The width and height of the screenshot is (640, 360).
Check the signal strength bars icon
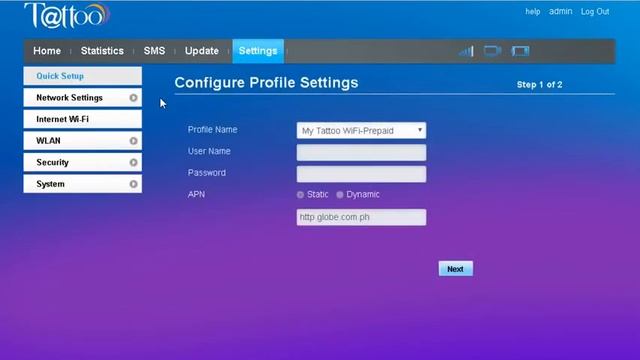[x=466, y=51]
